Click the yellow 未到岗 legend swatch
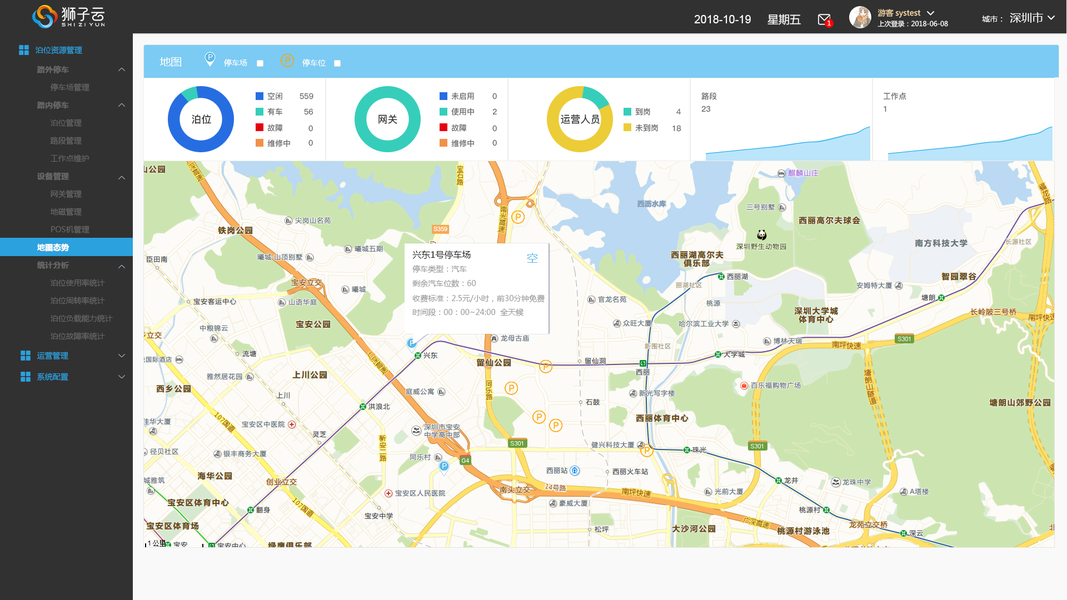 (x=627, y=127)
